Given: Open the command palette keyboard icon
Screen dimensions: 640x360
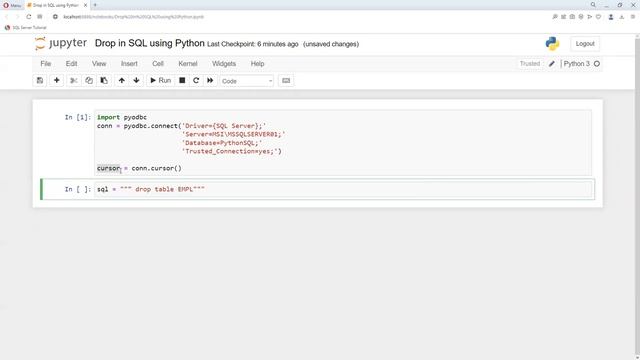Looking at the screenshot, I should [x=286, y=80].
